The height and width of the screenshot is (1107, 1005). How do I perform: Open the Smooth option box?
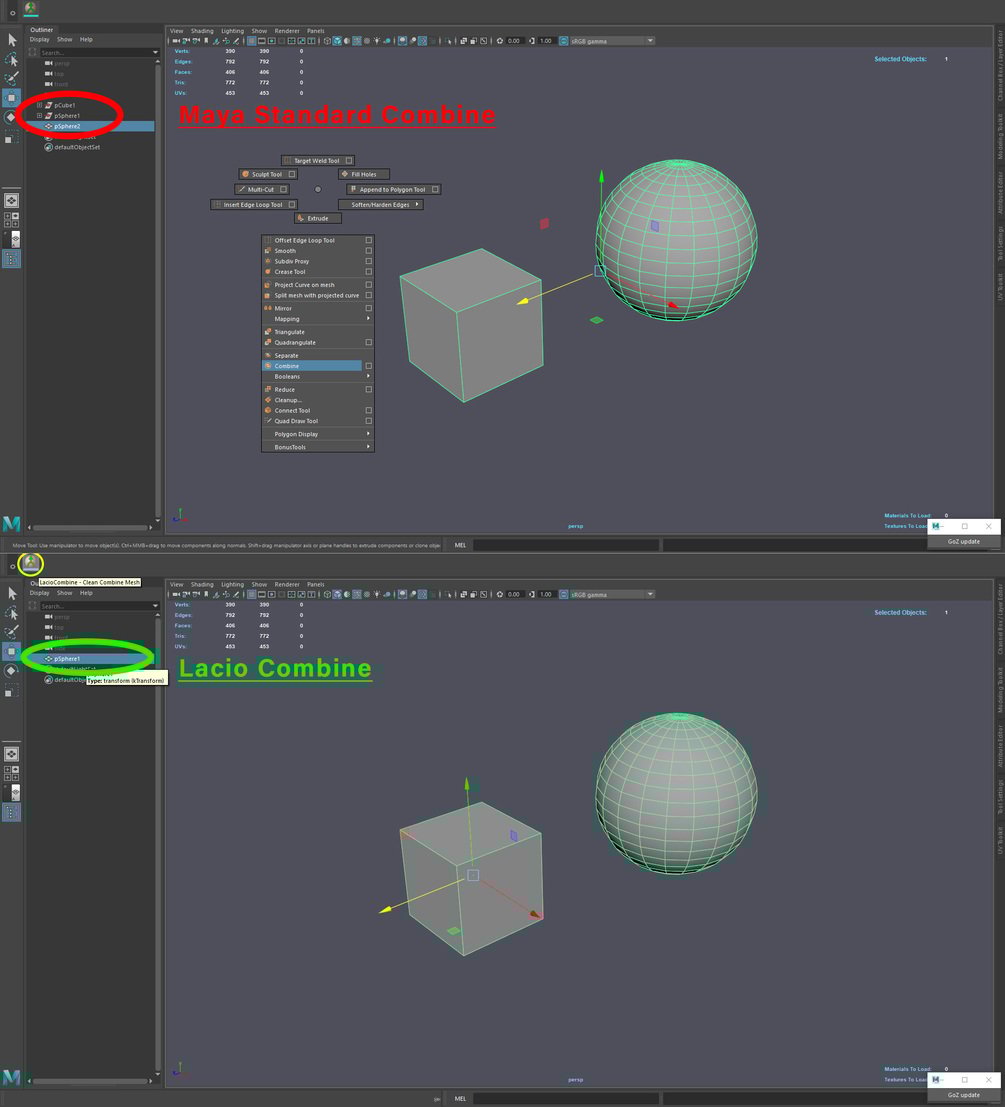368,251
